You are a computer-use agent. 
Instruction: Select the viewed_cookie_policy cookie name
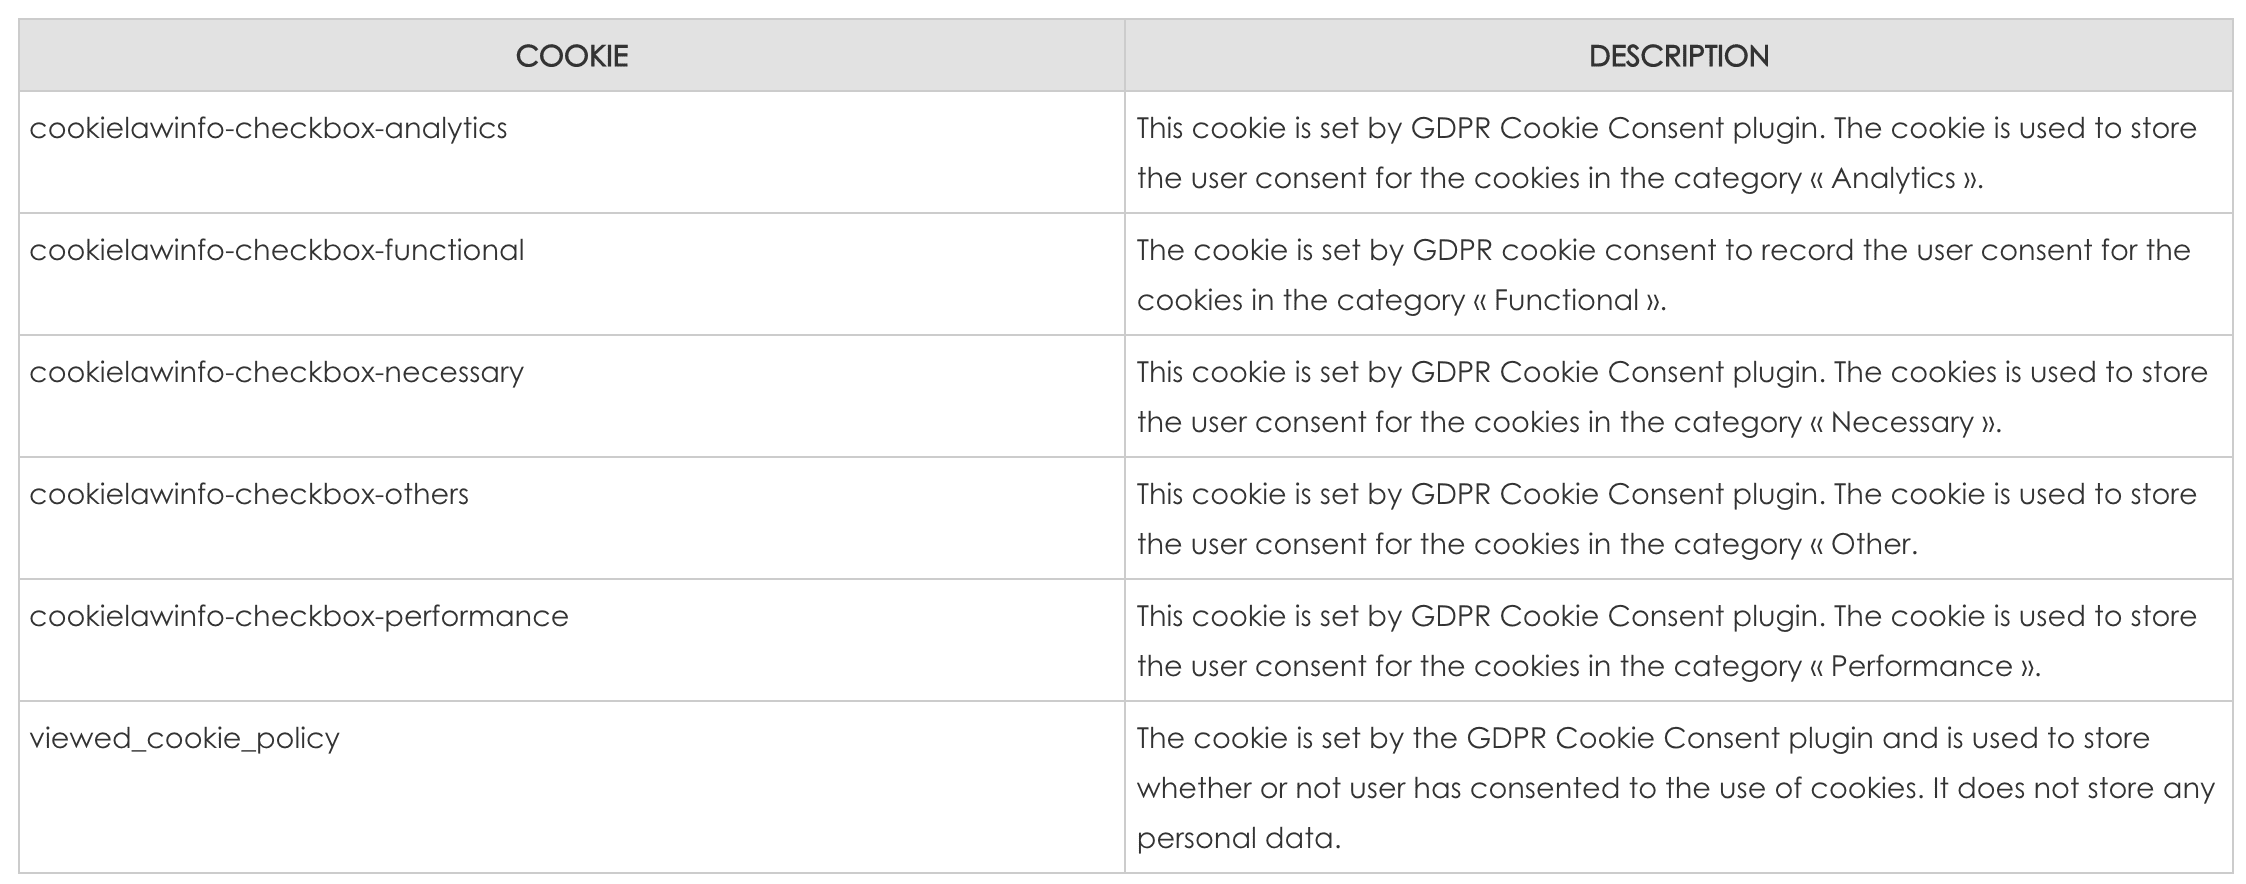tap(185, 739)
